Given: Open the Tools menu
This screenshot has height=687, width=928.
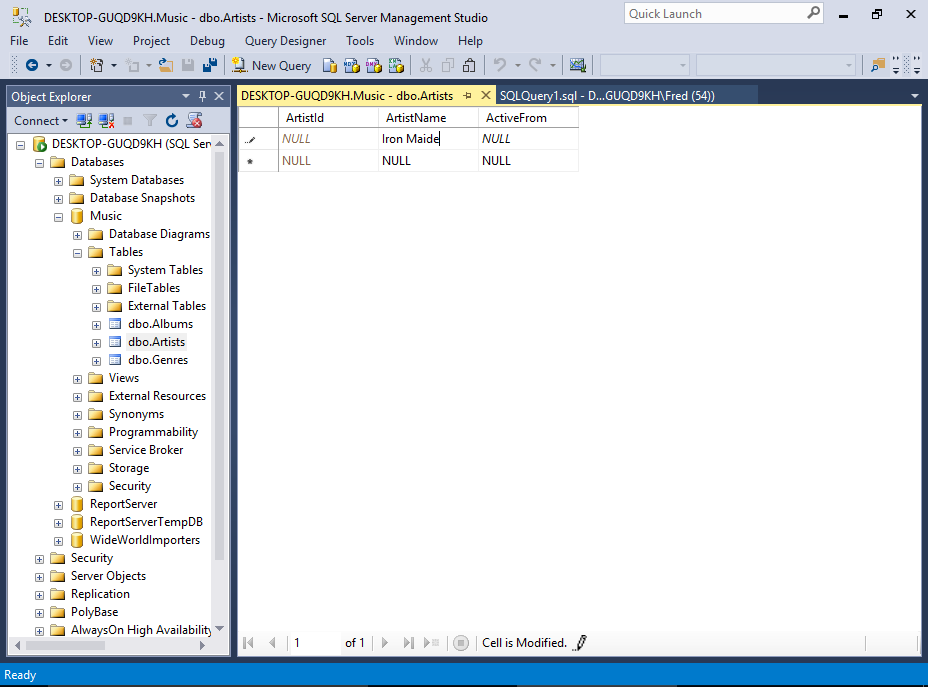Looking at the screenshot, I should [360, 41].
